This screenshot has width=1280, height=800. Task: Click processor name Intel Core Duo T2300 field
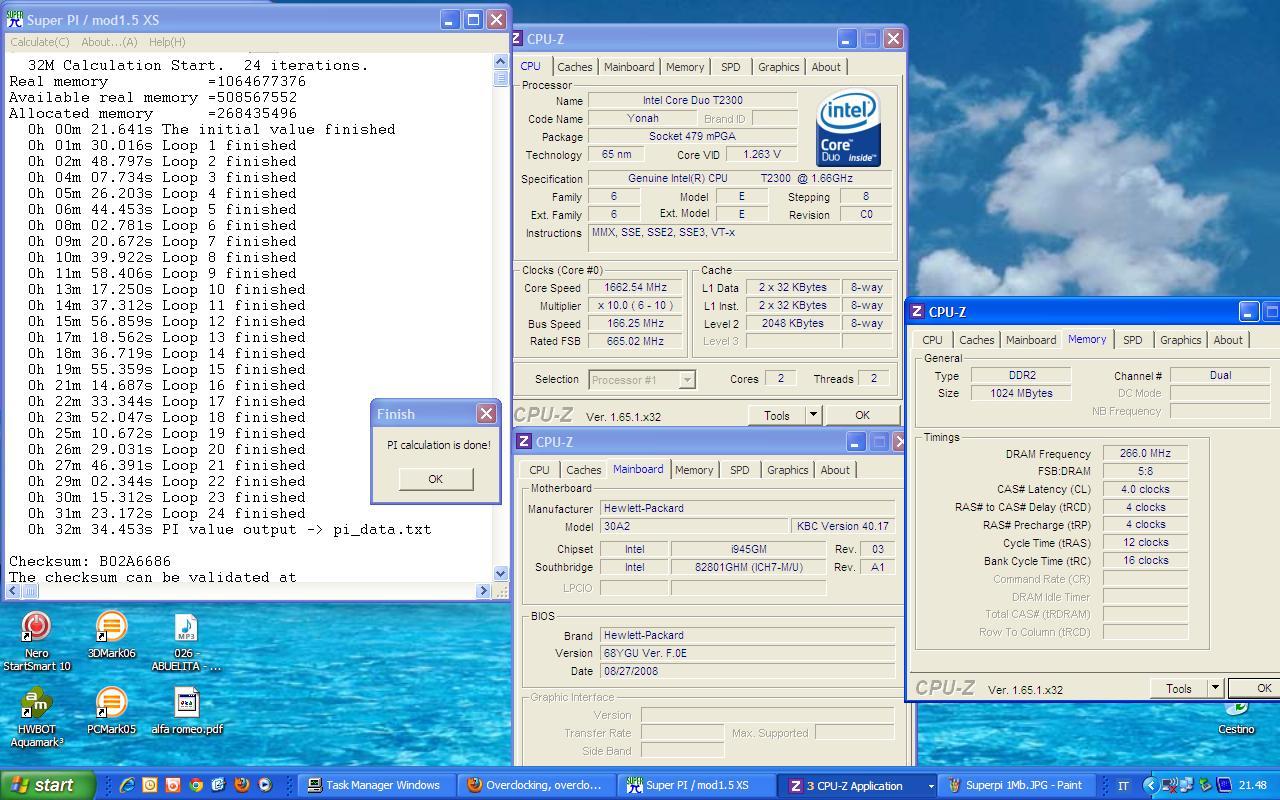point(692,100)
